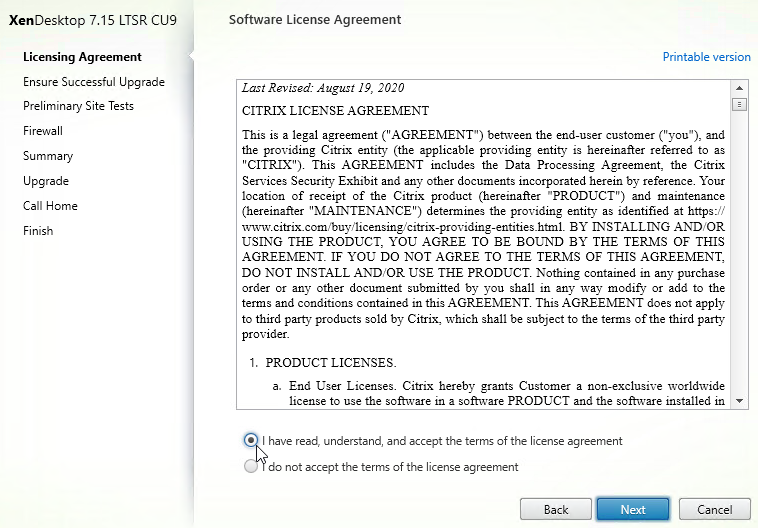Open the Call Home step

click(50, 206)
